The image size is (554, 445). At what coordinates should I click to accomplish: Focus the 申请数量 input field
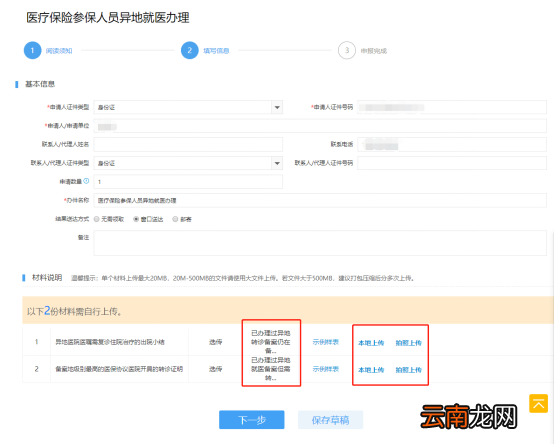tap(188, 182)
